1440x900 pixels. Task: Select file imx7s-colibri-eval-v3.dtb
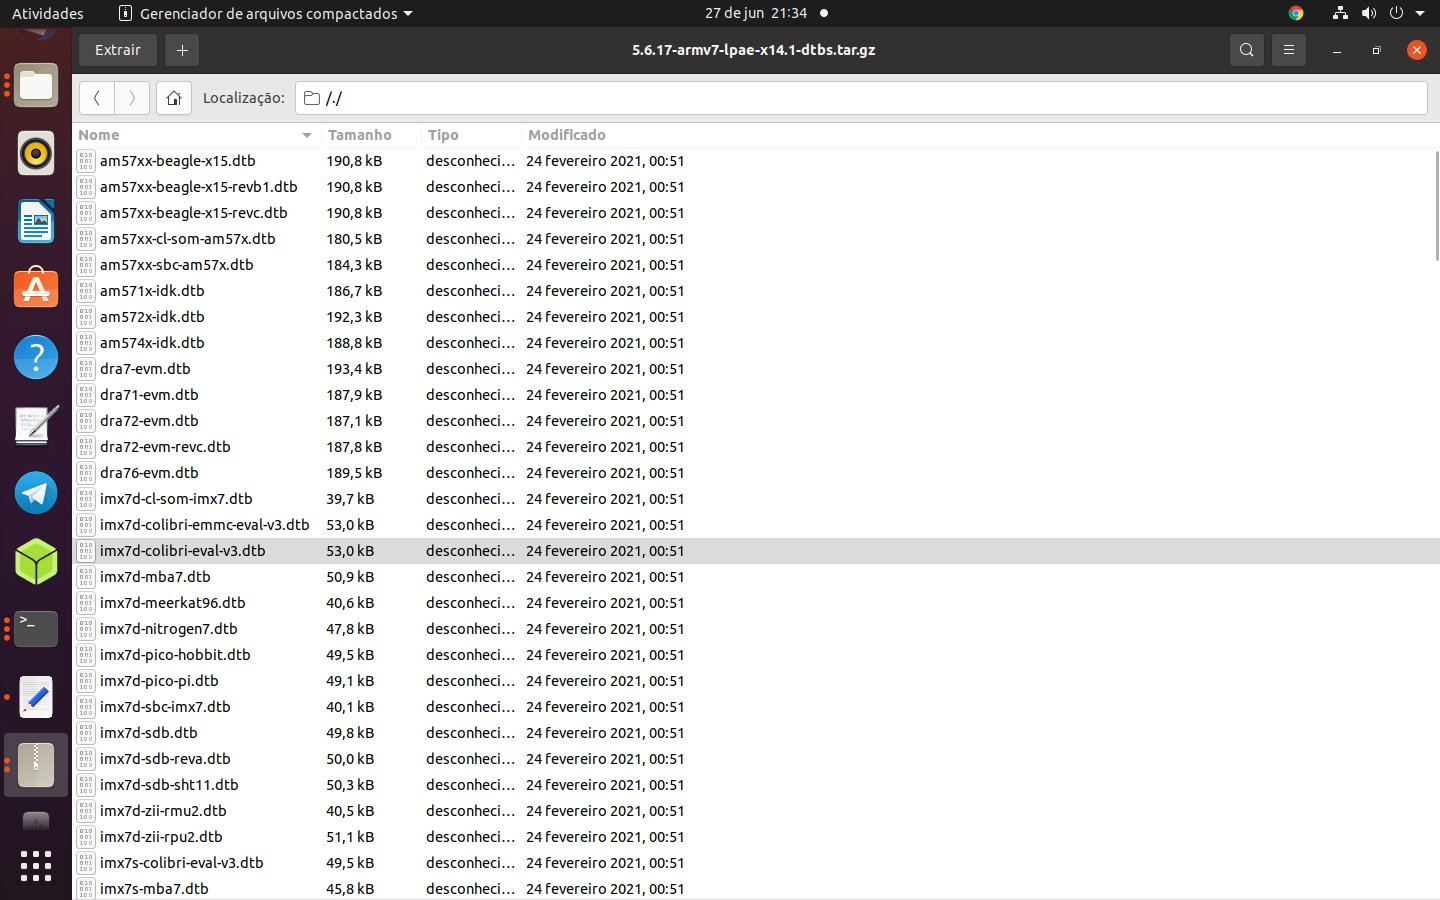click(757, 863)
